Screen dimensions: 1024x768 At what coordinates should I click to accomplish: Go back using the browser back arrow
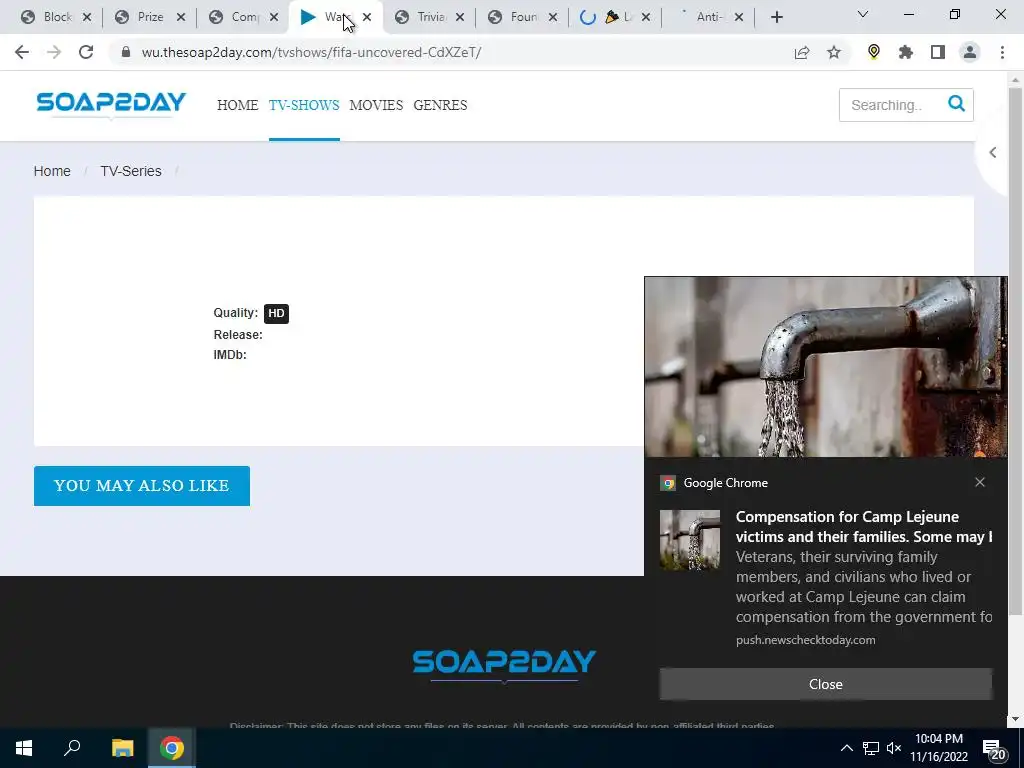tap(22, 52)
